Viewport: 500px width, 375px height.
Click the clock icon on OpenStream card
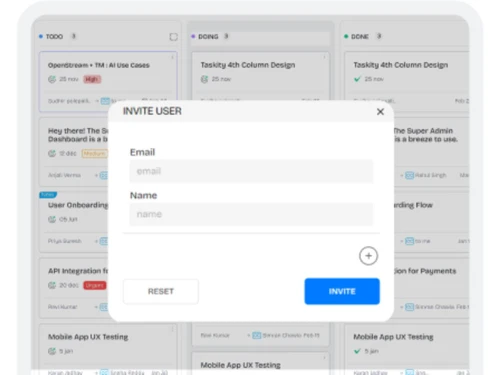pos(52,79)
